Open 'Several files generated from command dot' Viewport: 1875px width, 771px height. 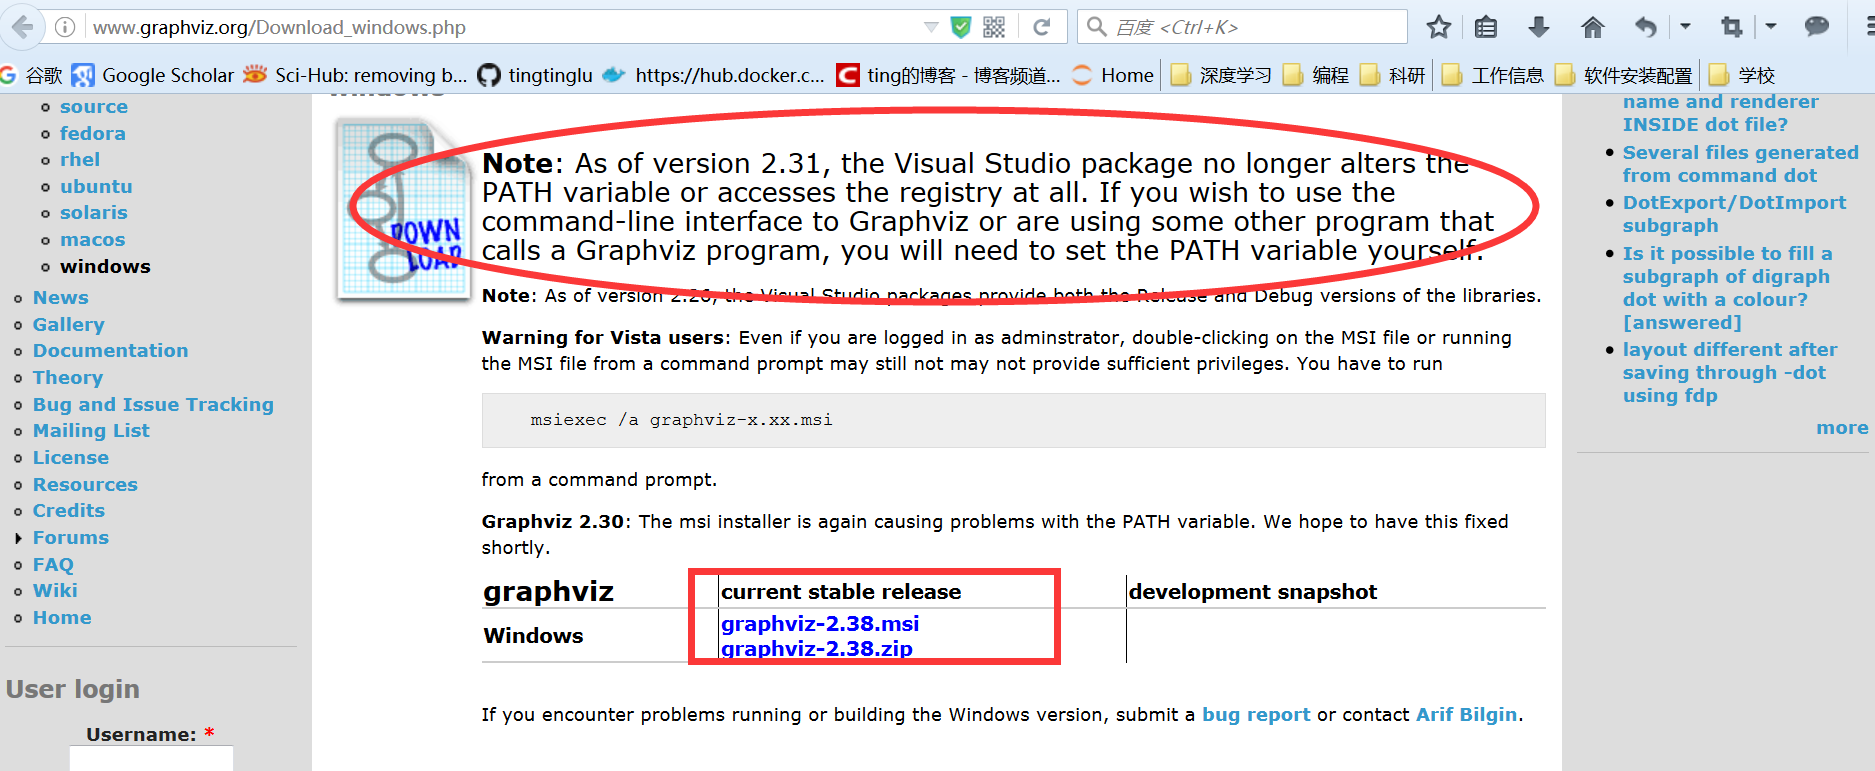point(1740,164)
